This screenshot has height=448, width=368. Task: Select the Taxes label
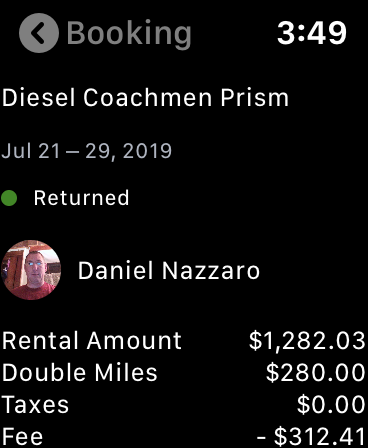point(35,404)
